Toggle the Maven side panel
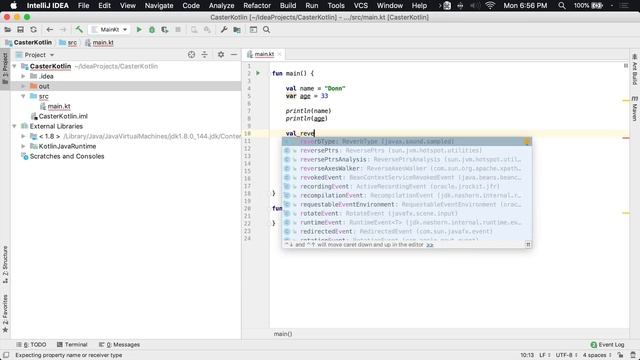Image resolution: width=640 pixels, height=360 pixels. point(635,109)
